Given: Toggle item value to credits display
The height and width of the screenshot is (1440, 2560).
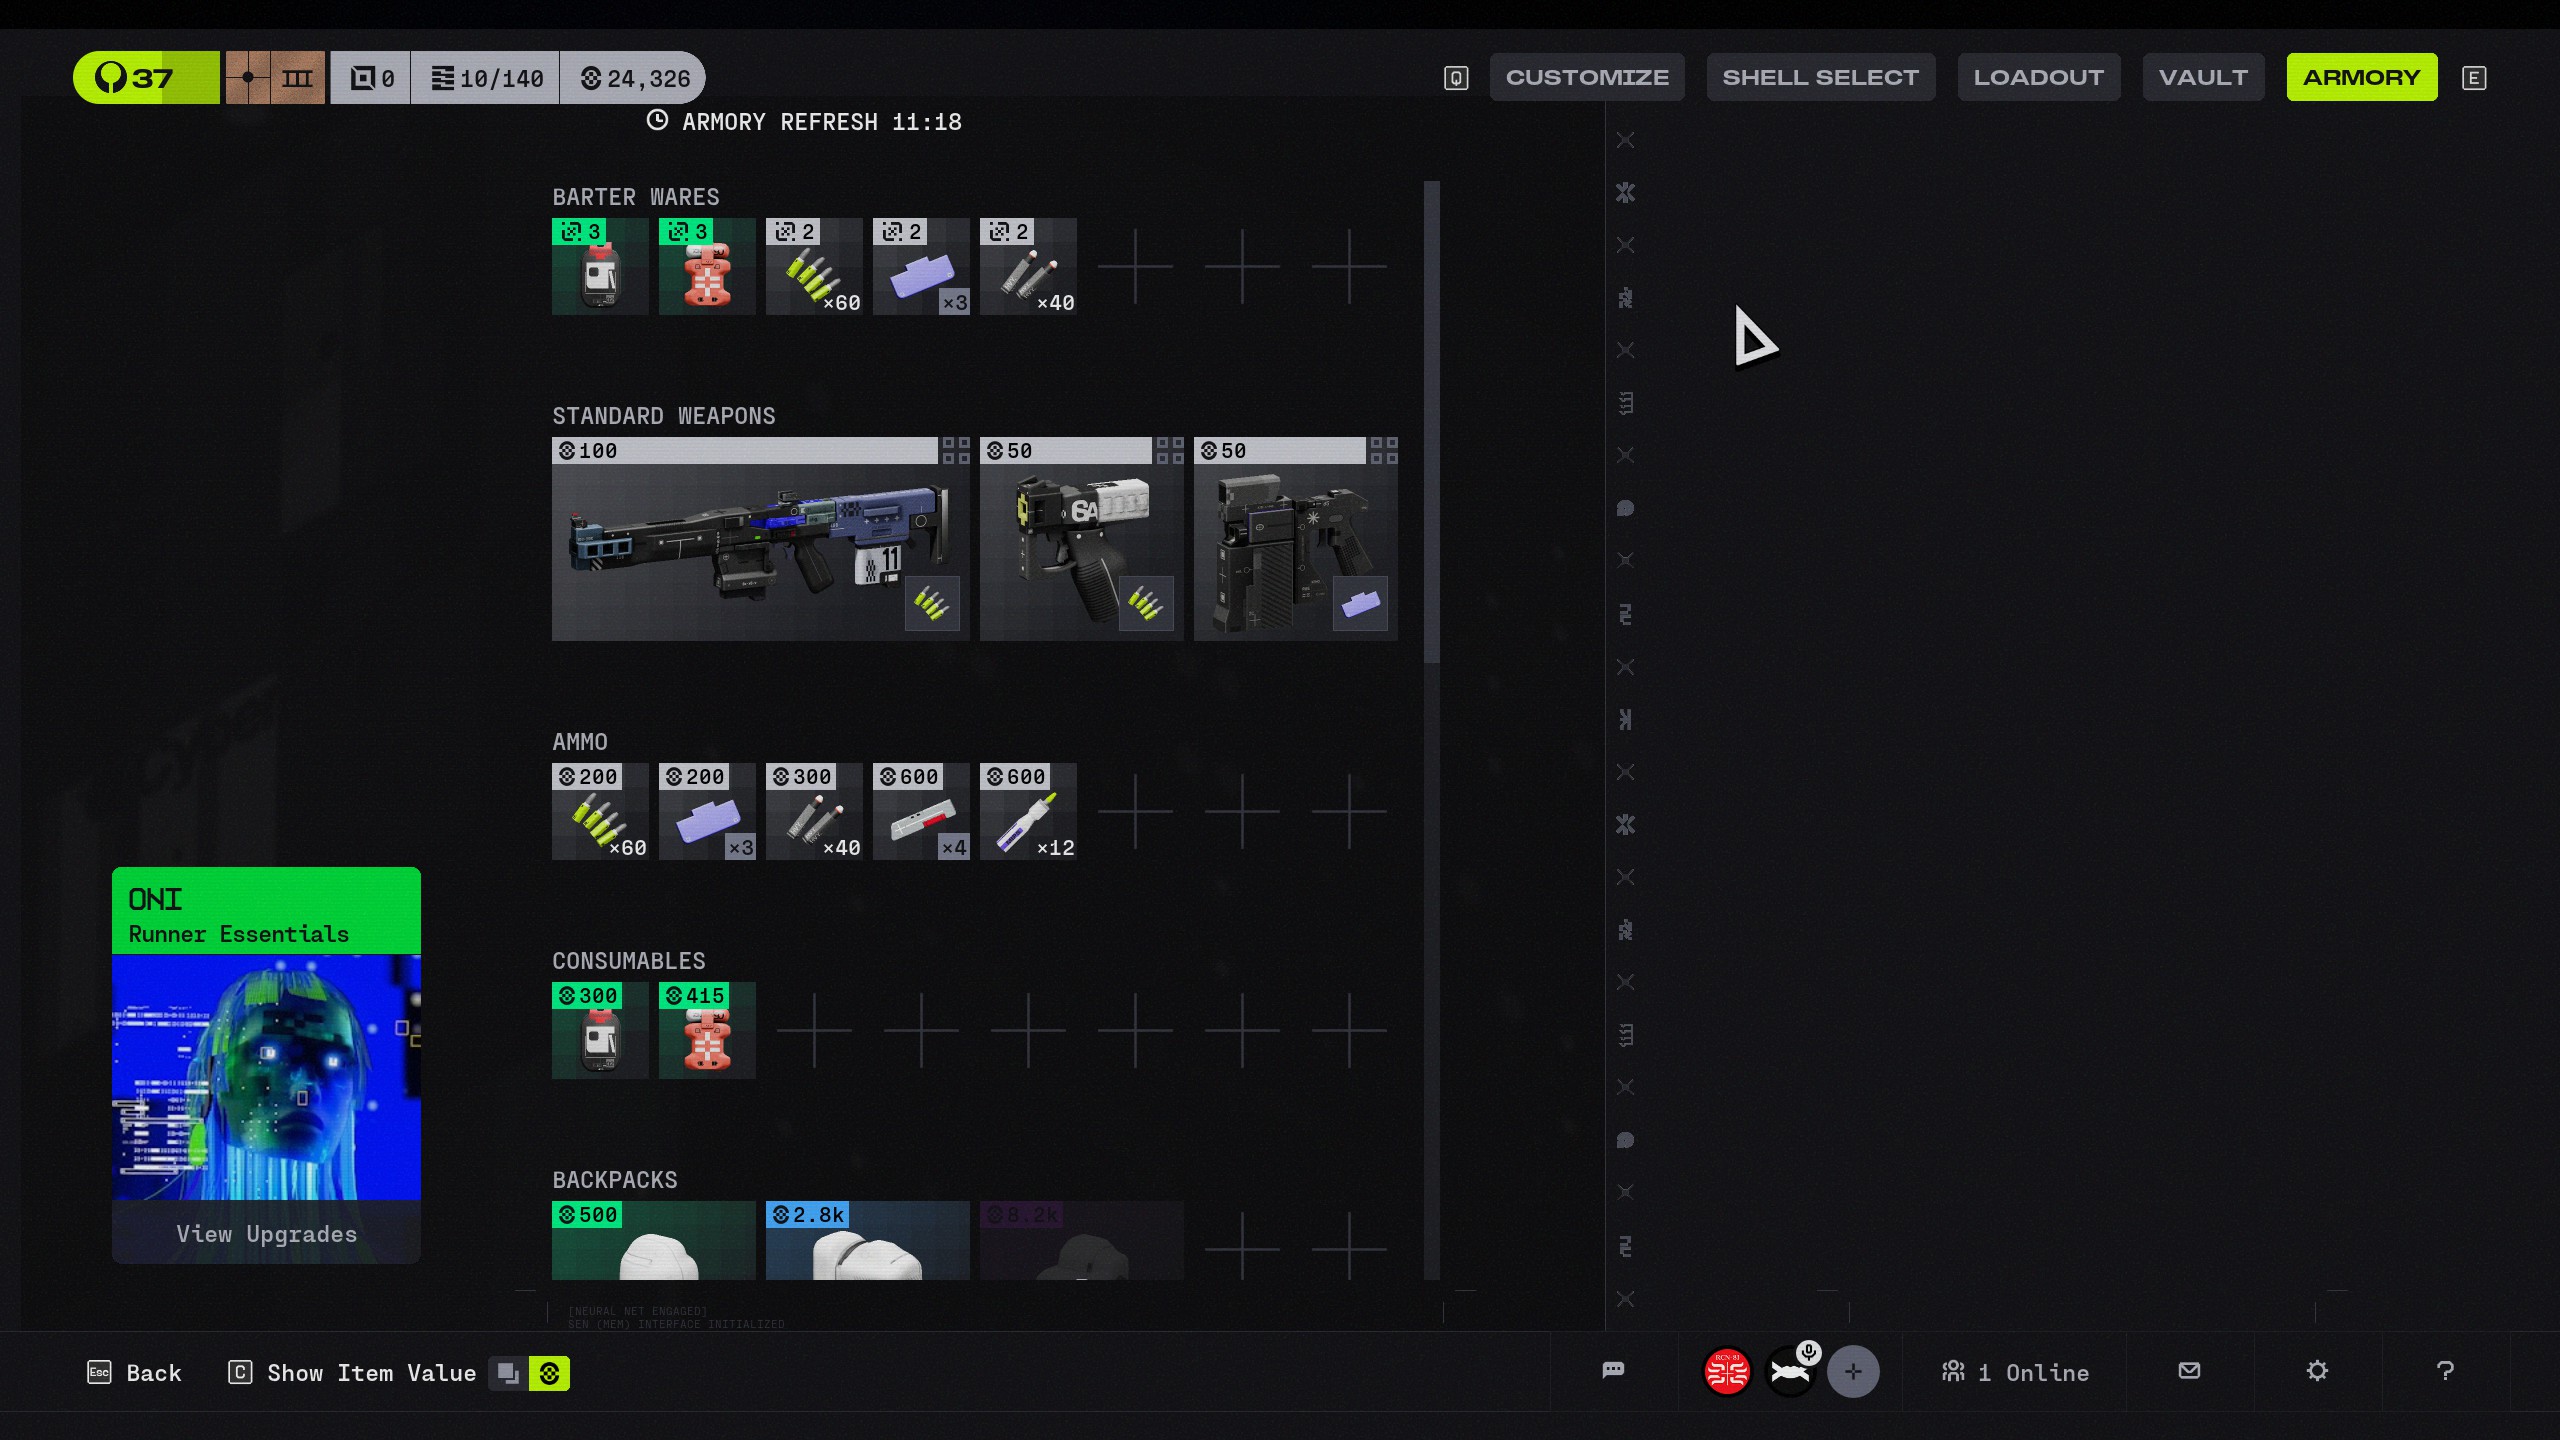Looking at the screenshot, I should click(549, 1373).
